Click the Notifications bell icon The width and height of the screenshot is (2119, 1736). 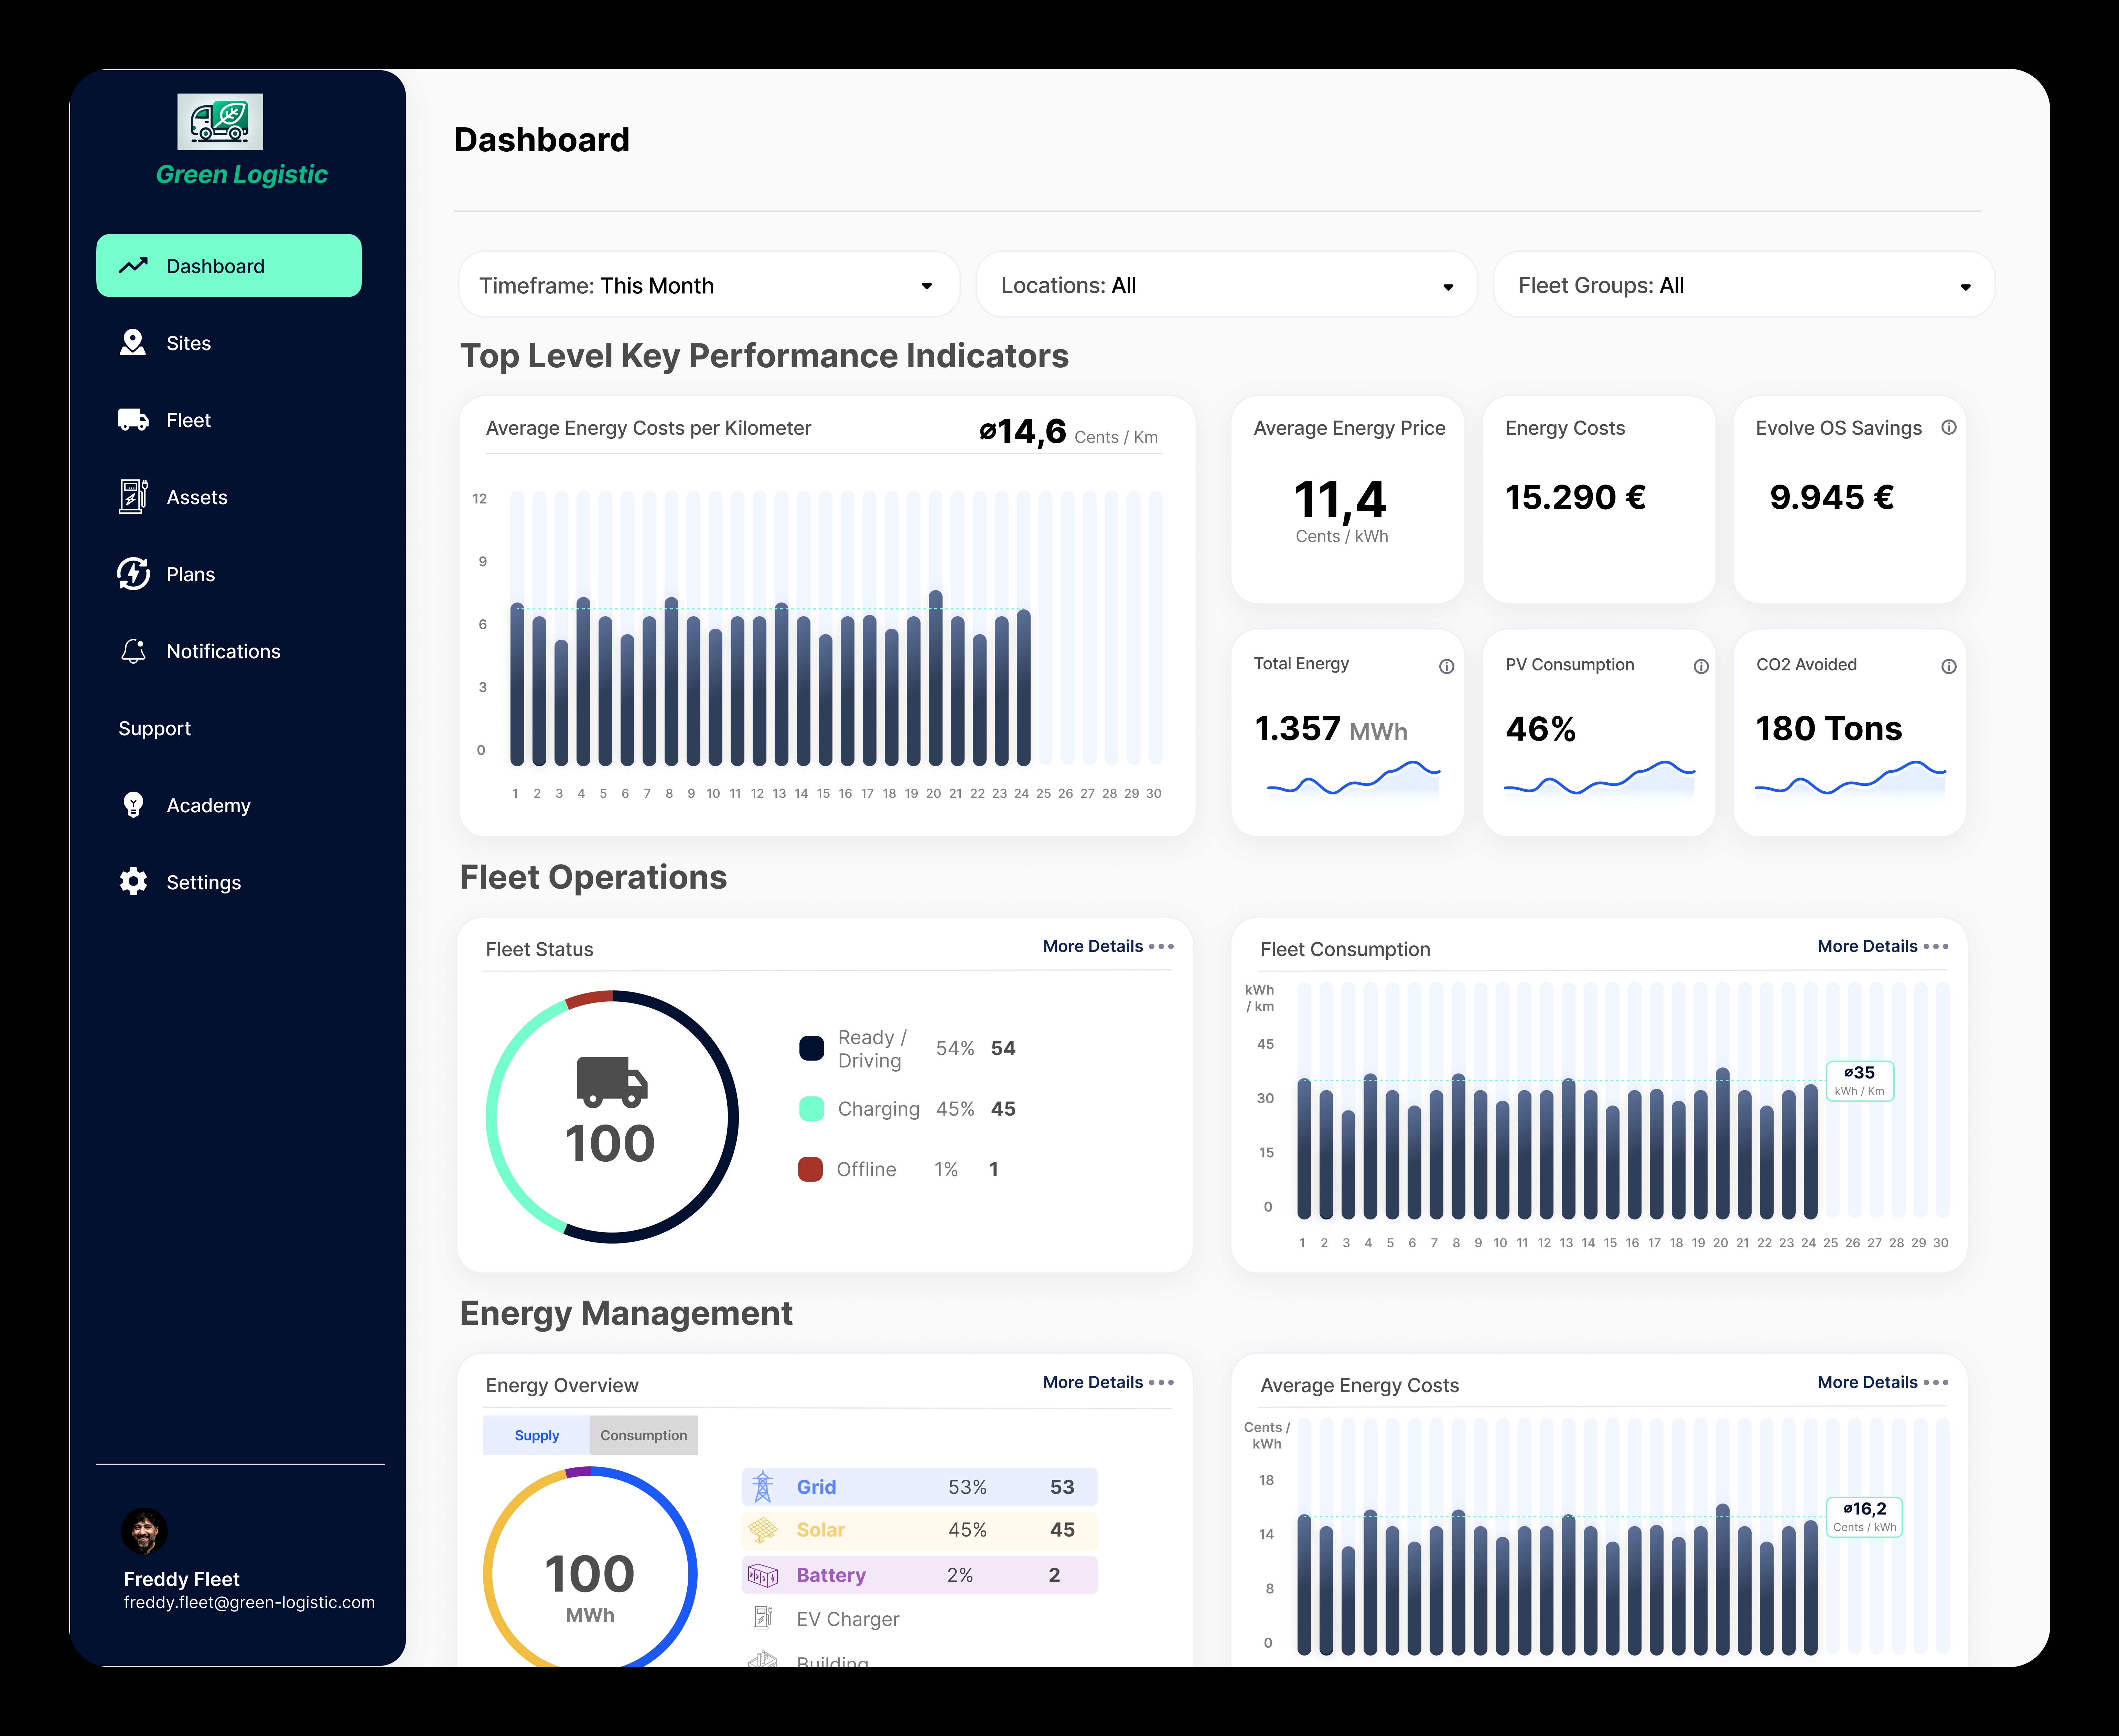(x=133, y=651)
